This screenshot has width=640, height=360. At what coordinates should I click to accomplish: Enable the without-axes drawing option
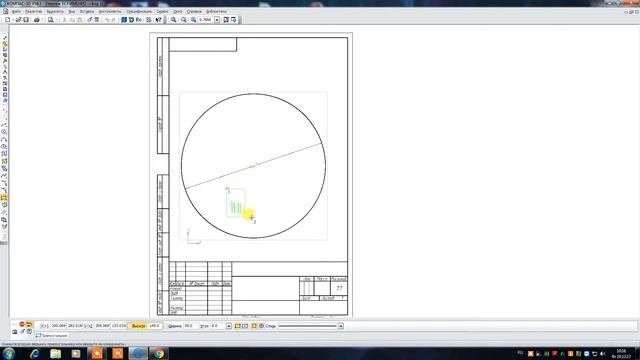click(238, 326)
